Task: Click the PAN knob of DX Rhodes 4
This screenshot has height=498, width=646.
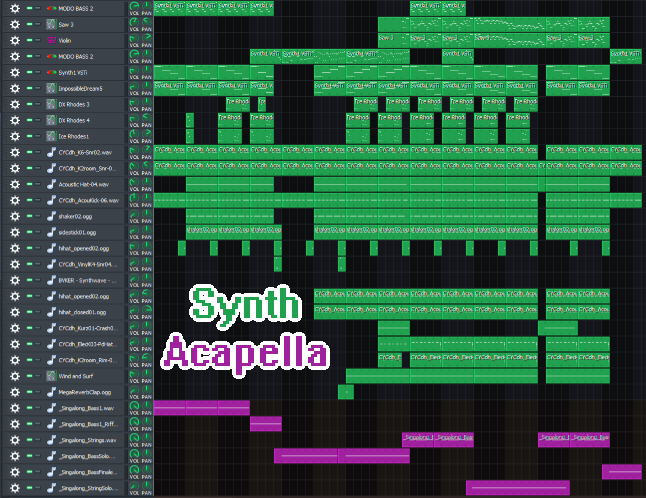Action: (147, 118)
